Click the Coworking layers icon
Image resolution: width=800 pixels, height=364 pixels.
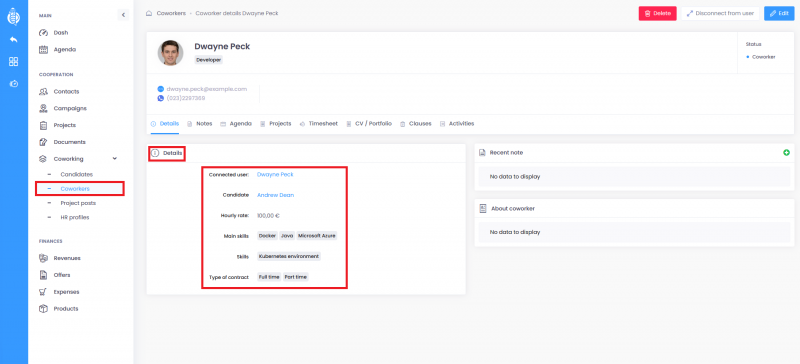point(43,159)
